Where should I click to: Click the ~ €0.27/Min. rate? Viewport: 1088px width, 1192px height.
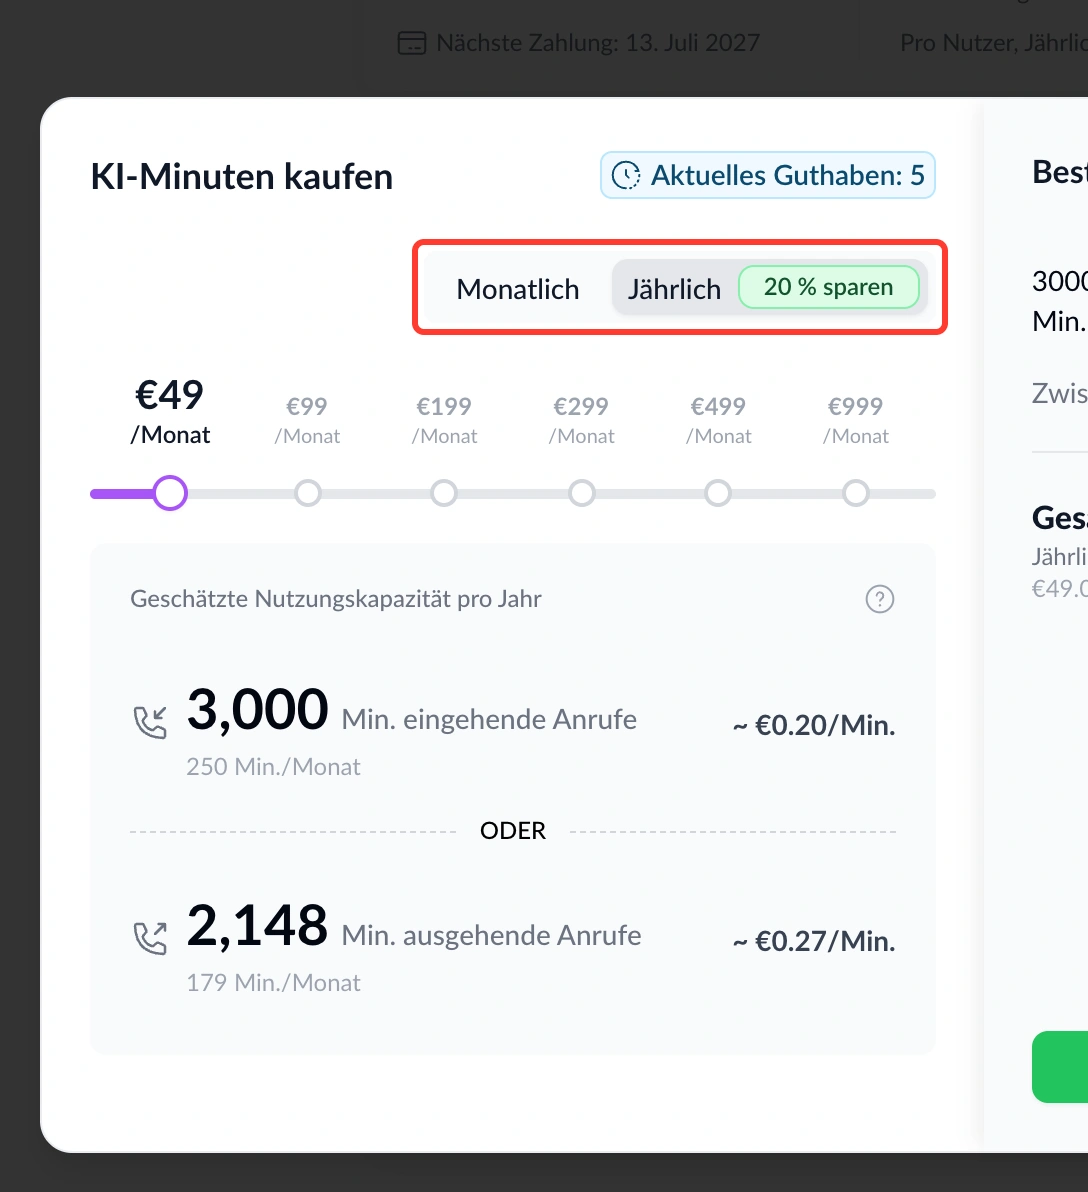pyautogui.click(x=814, y=941)
